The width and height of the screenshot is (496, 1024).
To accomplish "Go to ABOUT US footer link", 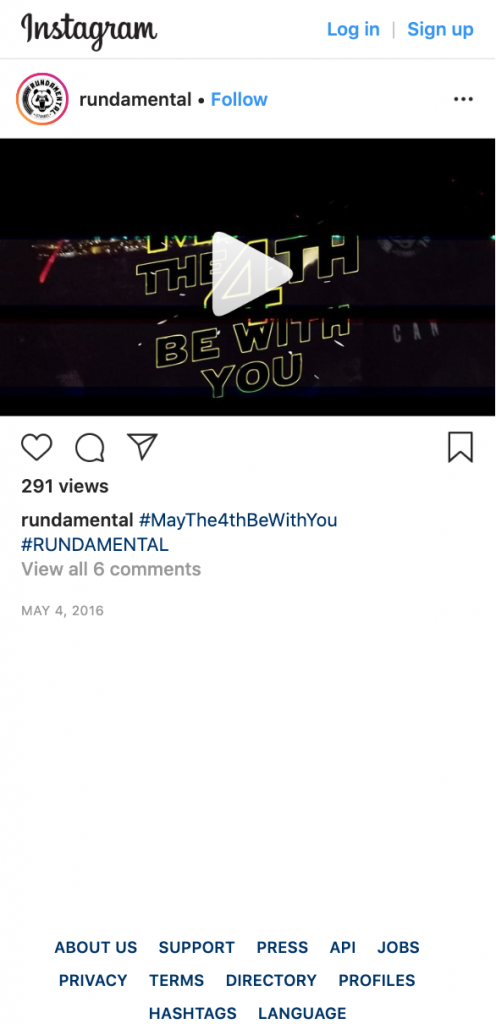I will [96, 948].
